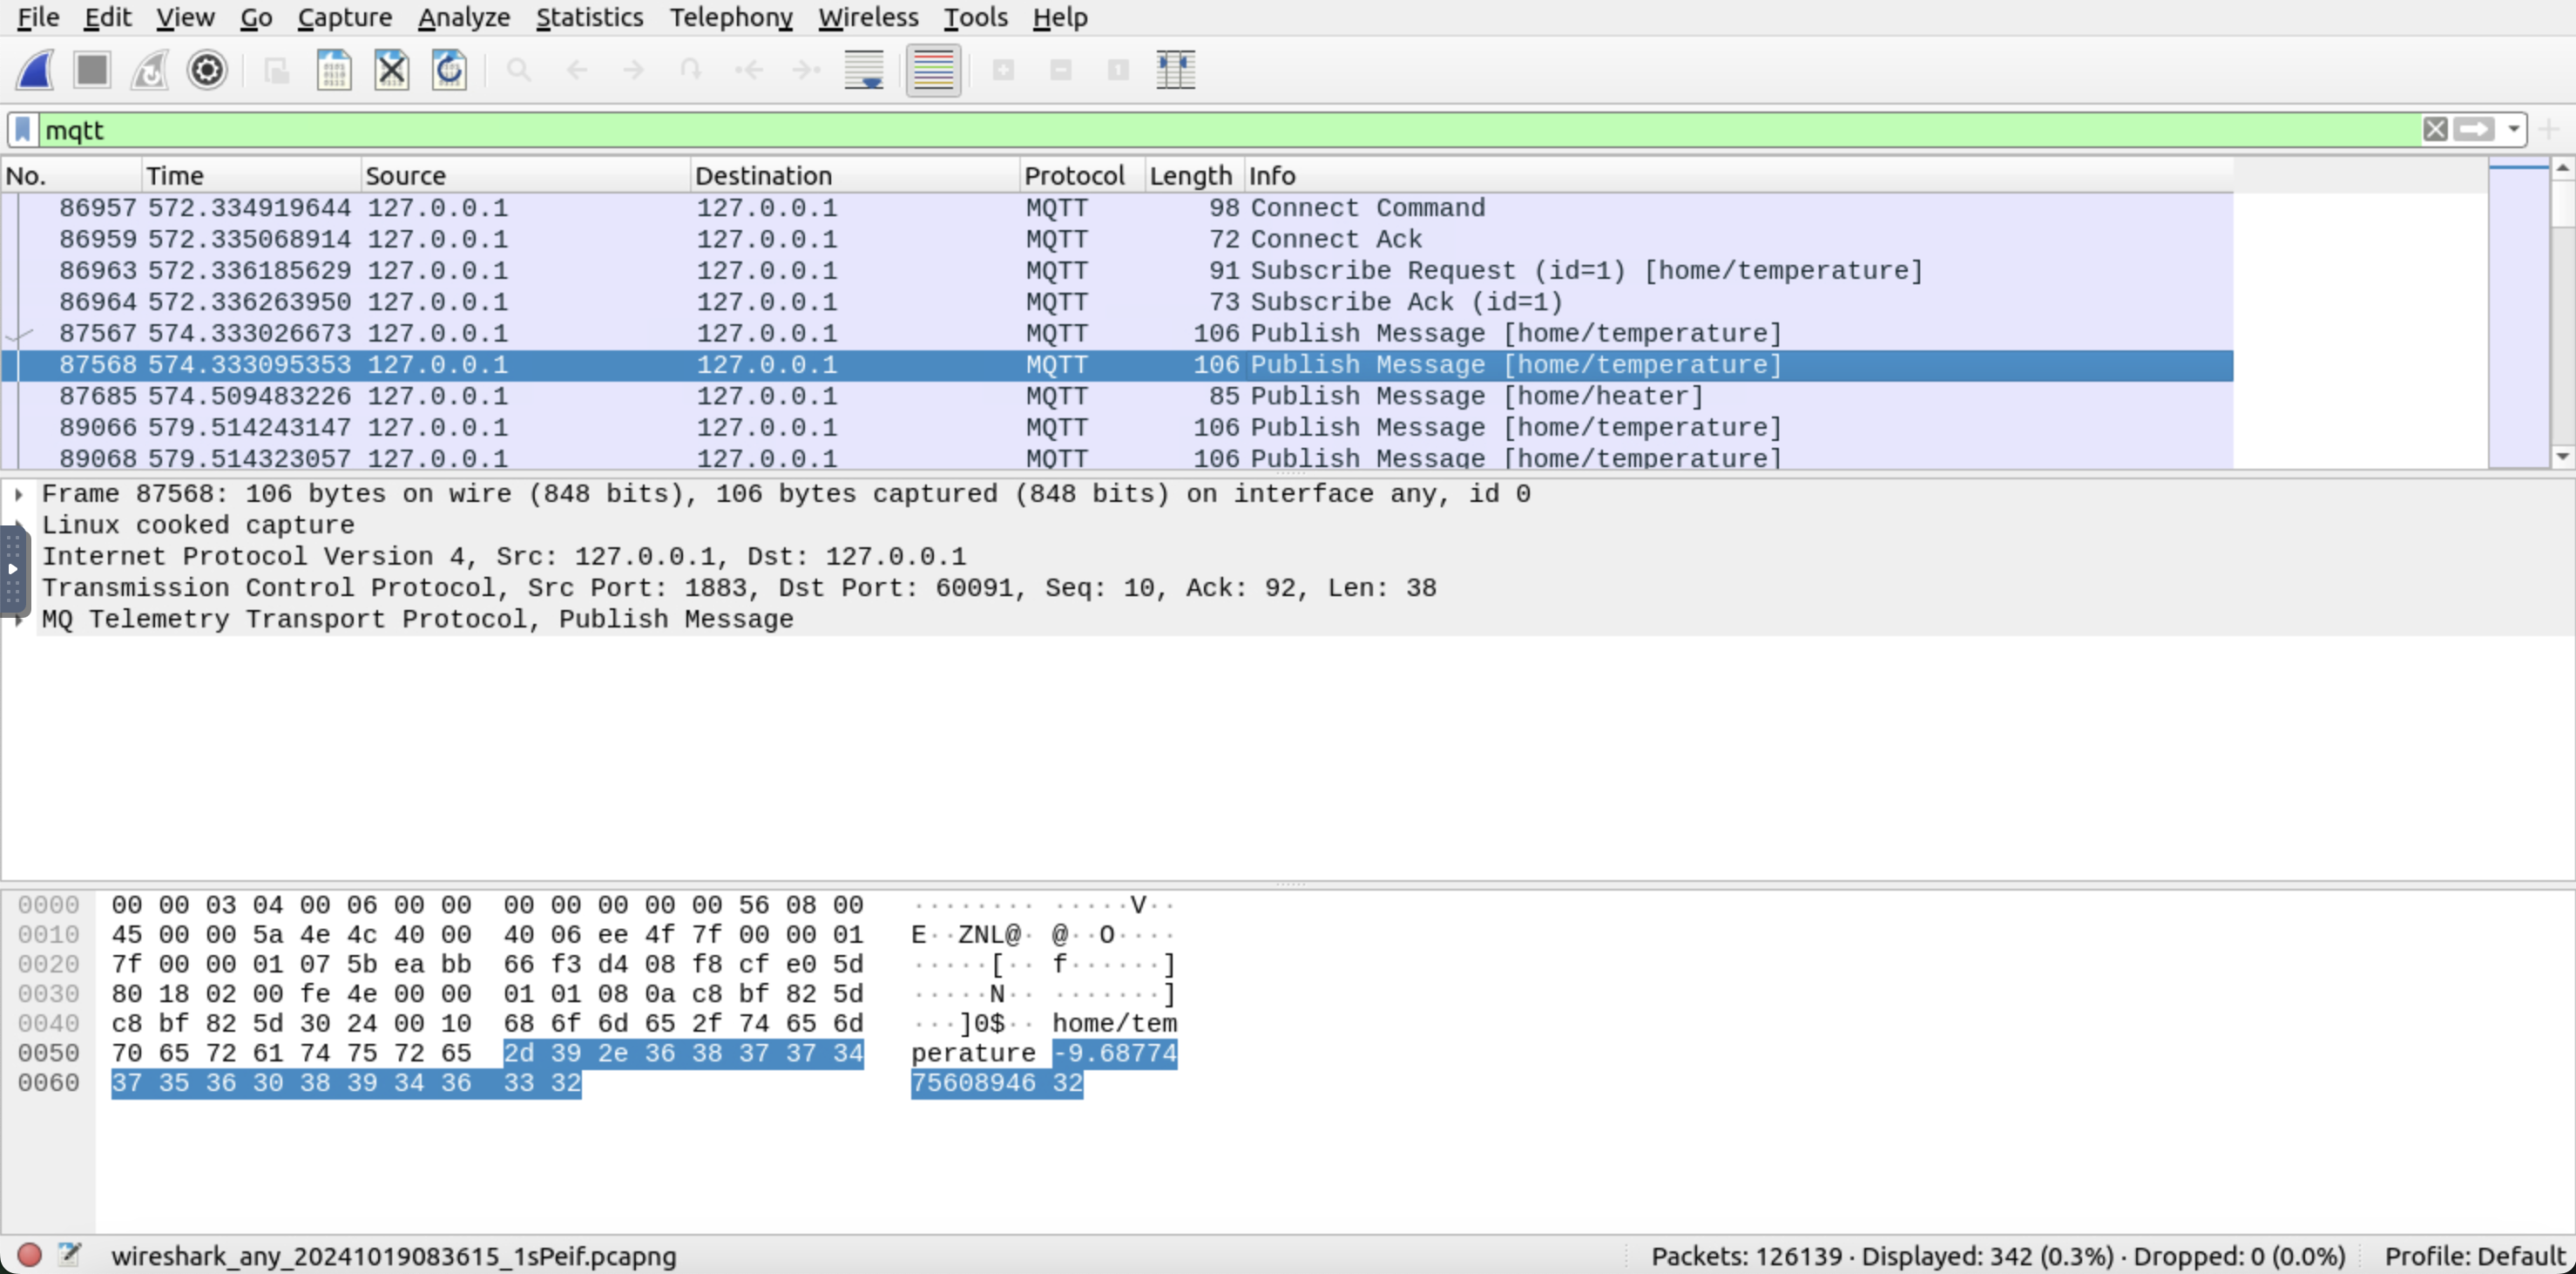Open the Statistics menu
This screenshot has height=1274, width=2576.
pyautogui.click(x=589, y=17)
